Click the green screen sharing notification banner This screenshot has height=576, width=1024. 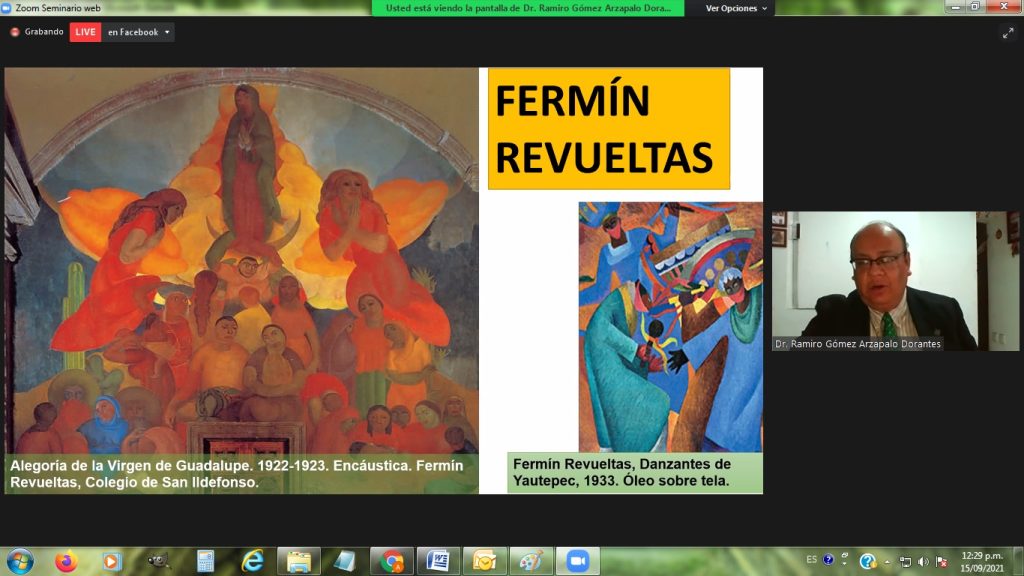[x=528, y=8]
